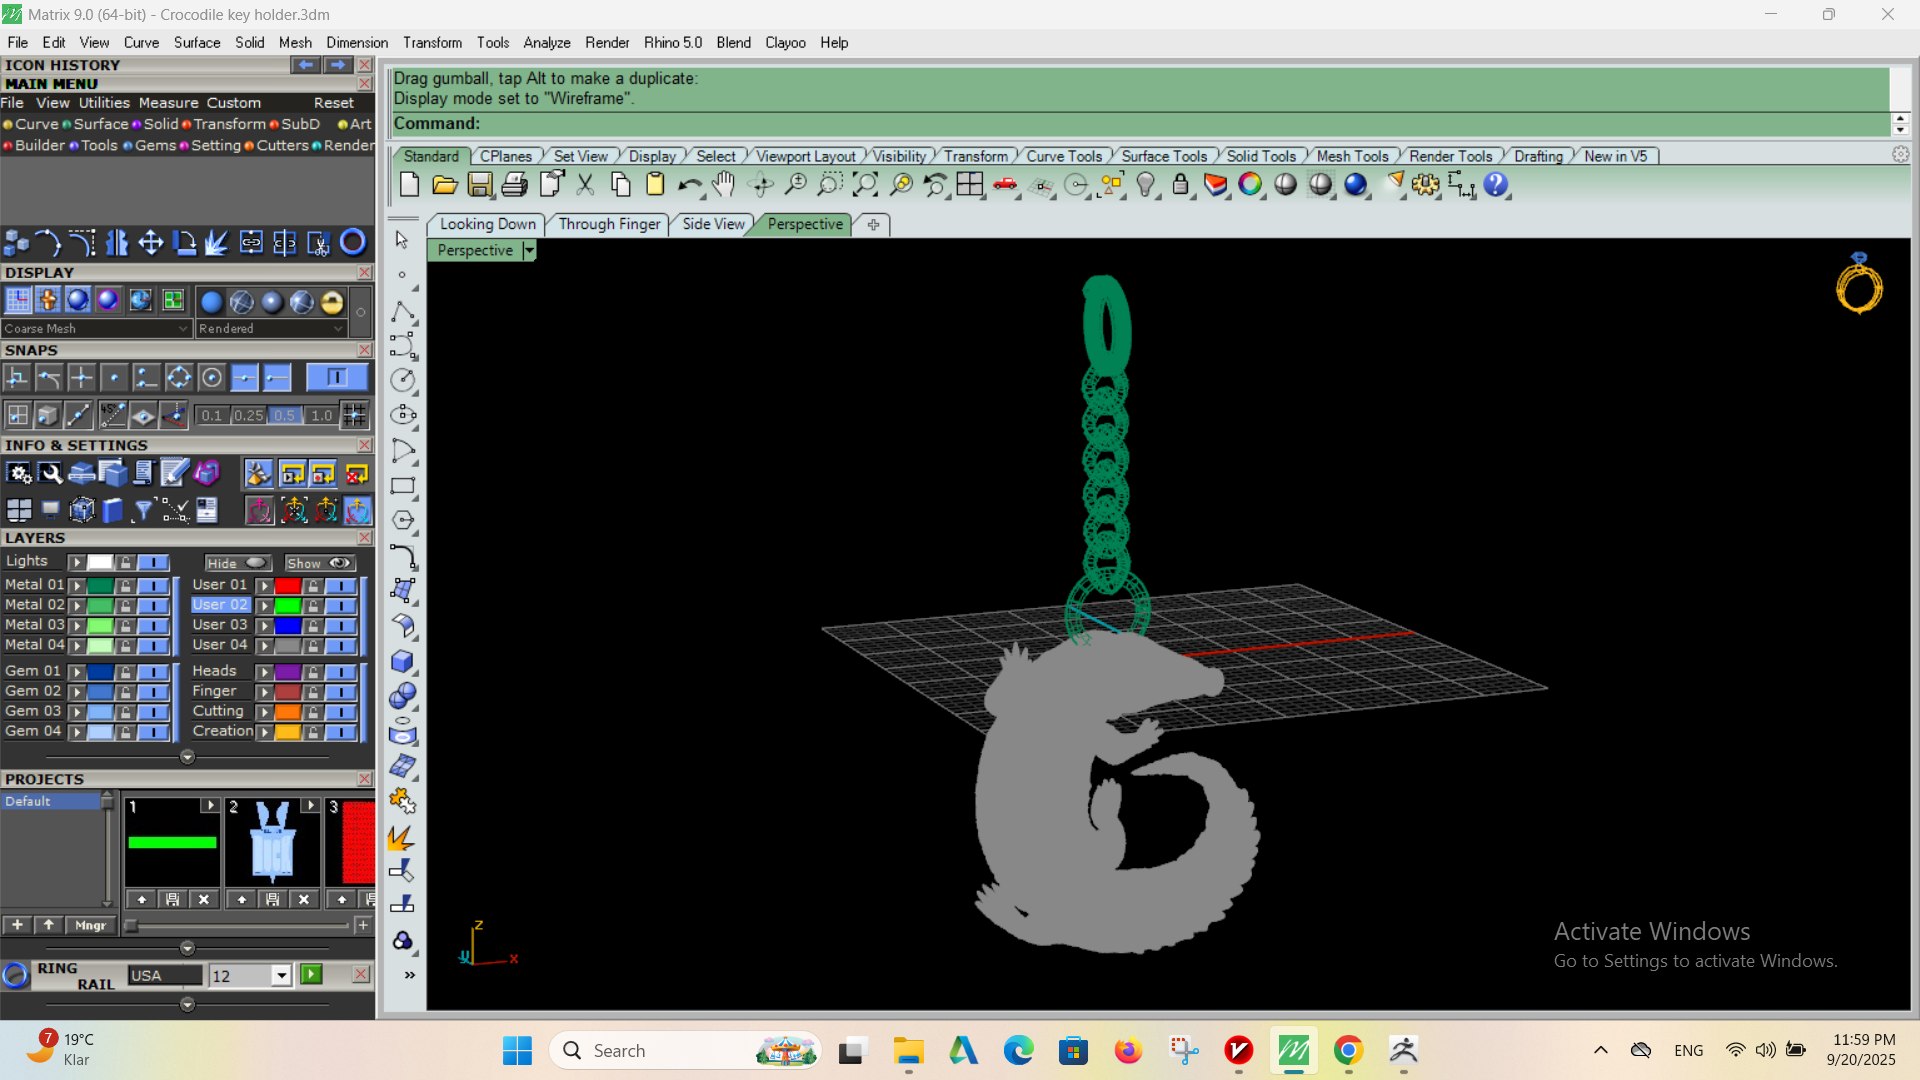Expand the Lights layer arrow

[77, 562]
